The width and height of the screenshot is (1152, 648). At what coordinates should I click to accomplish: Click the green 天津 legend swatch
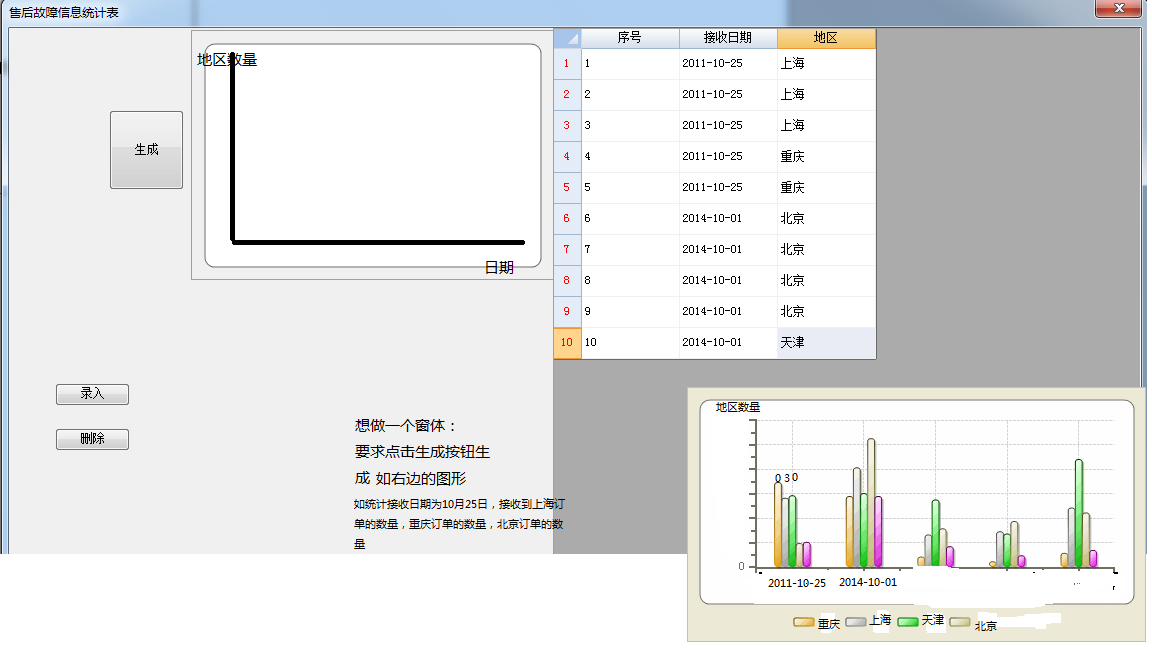[908, 621]
